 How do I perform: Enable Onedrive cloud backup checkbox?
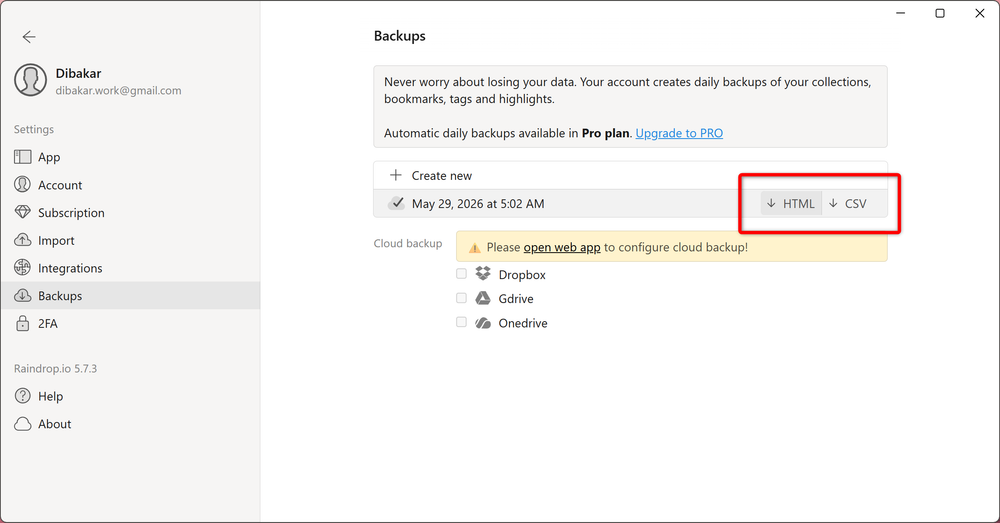461,322
